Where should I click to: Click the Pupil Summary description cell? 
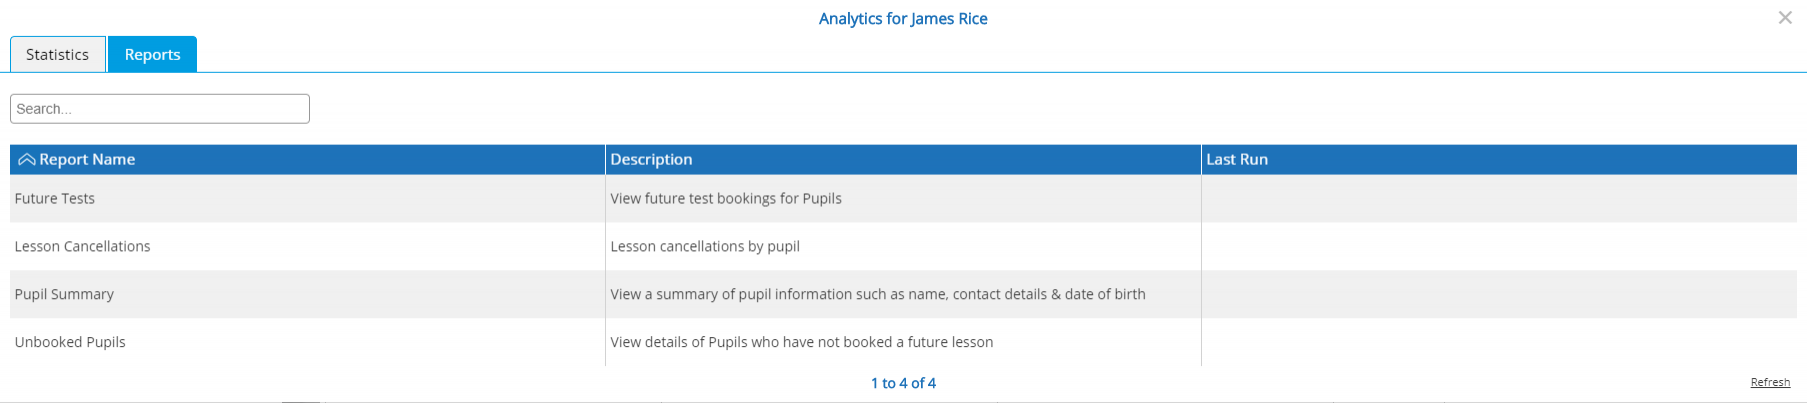coord(903,295)
